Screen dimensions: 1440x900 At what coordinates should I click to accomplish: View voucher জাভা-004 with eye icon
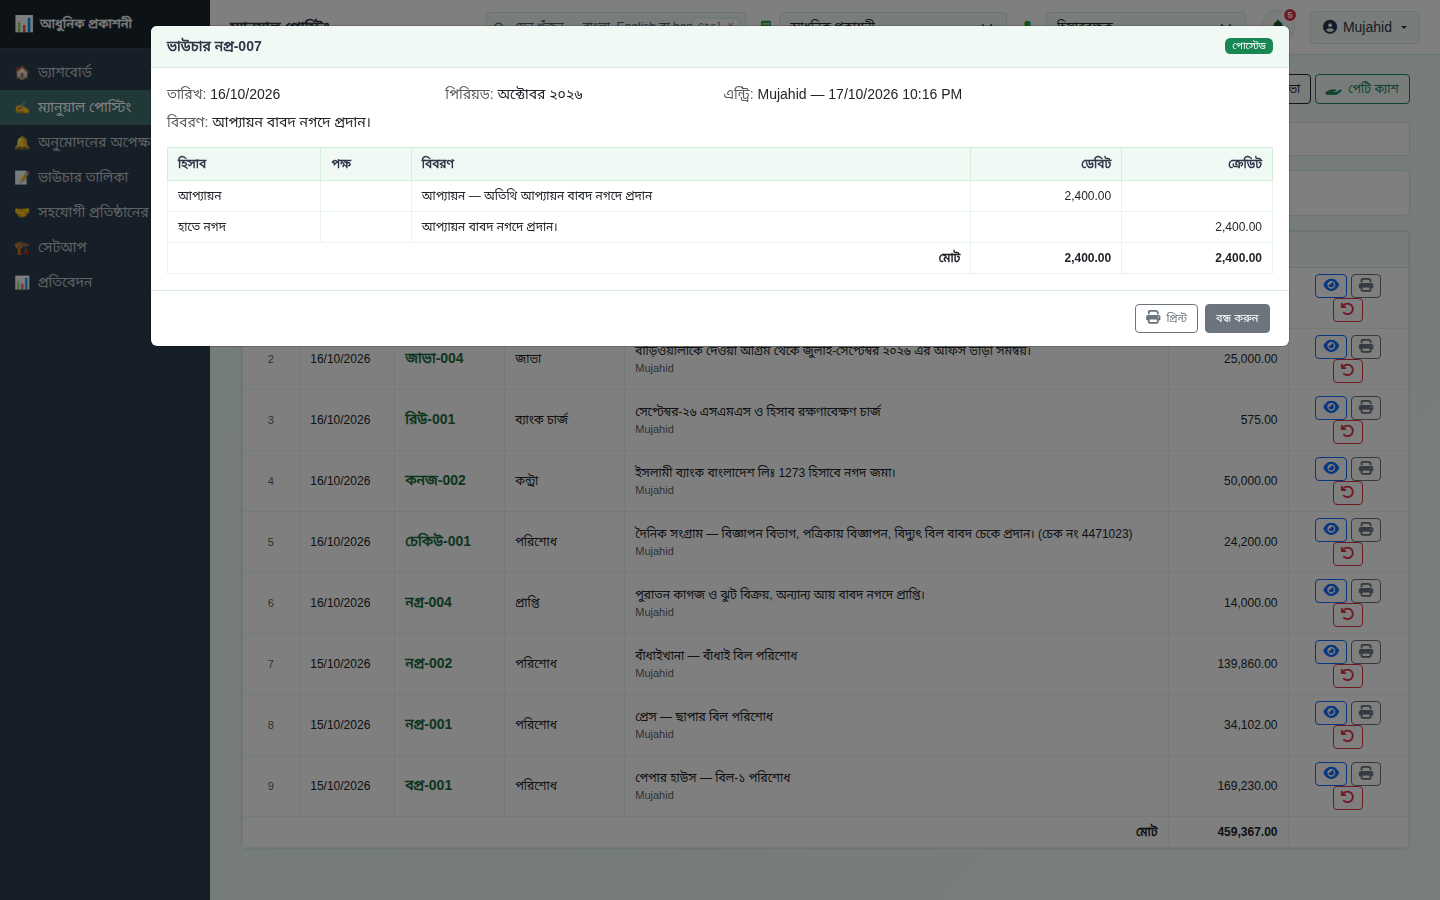point(1331,347)
